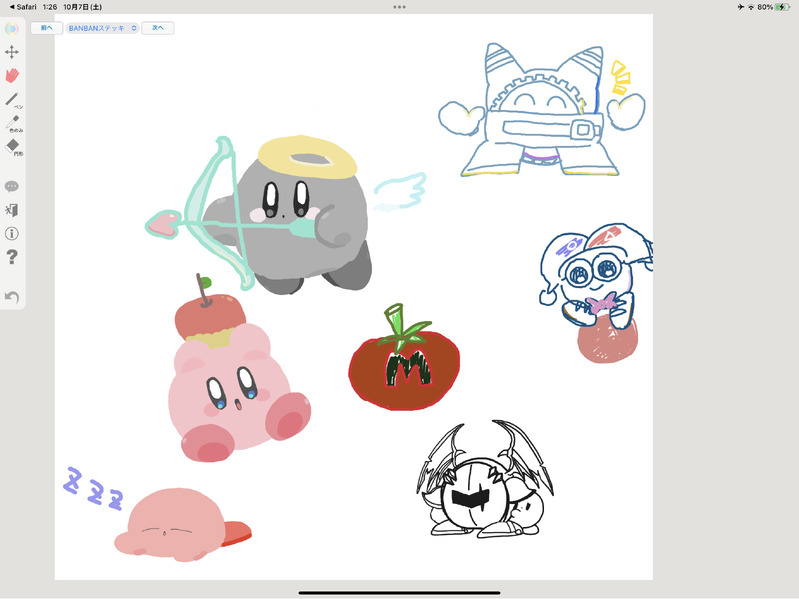Tap the airplane mode icon

tap(740, 7)
